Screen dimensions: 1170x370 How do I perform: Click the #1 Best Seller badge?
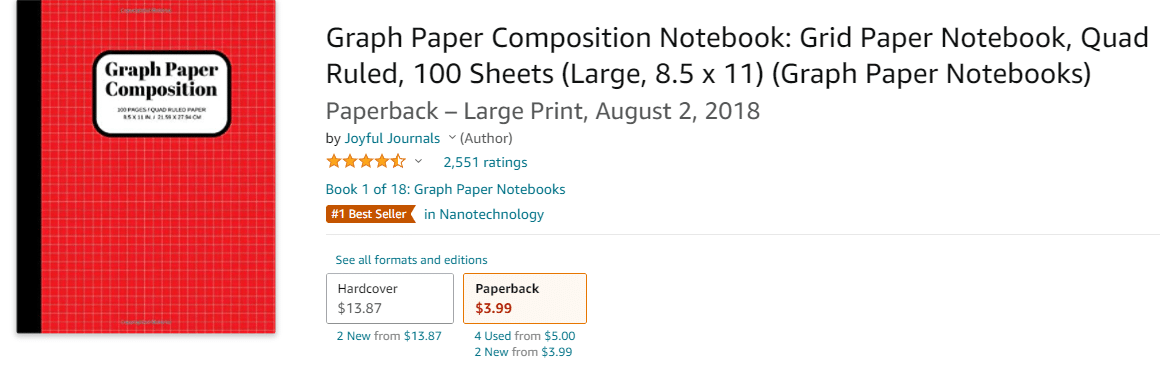(371, 214)
